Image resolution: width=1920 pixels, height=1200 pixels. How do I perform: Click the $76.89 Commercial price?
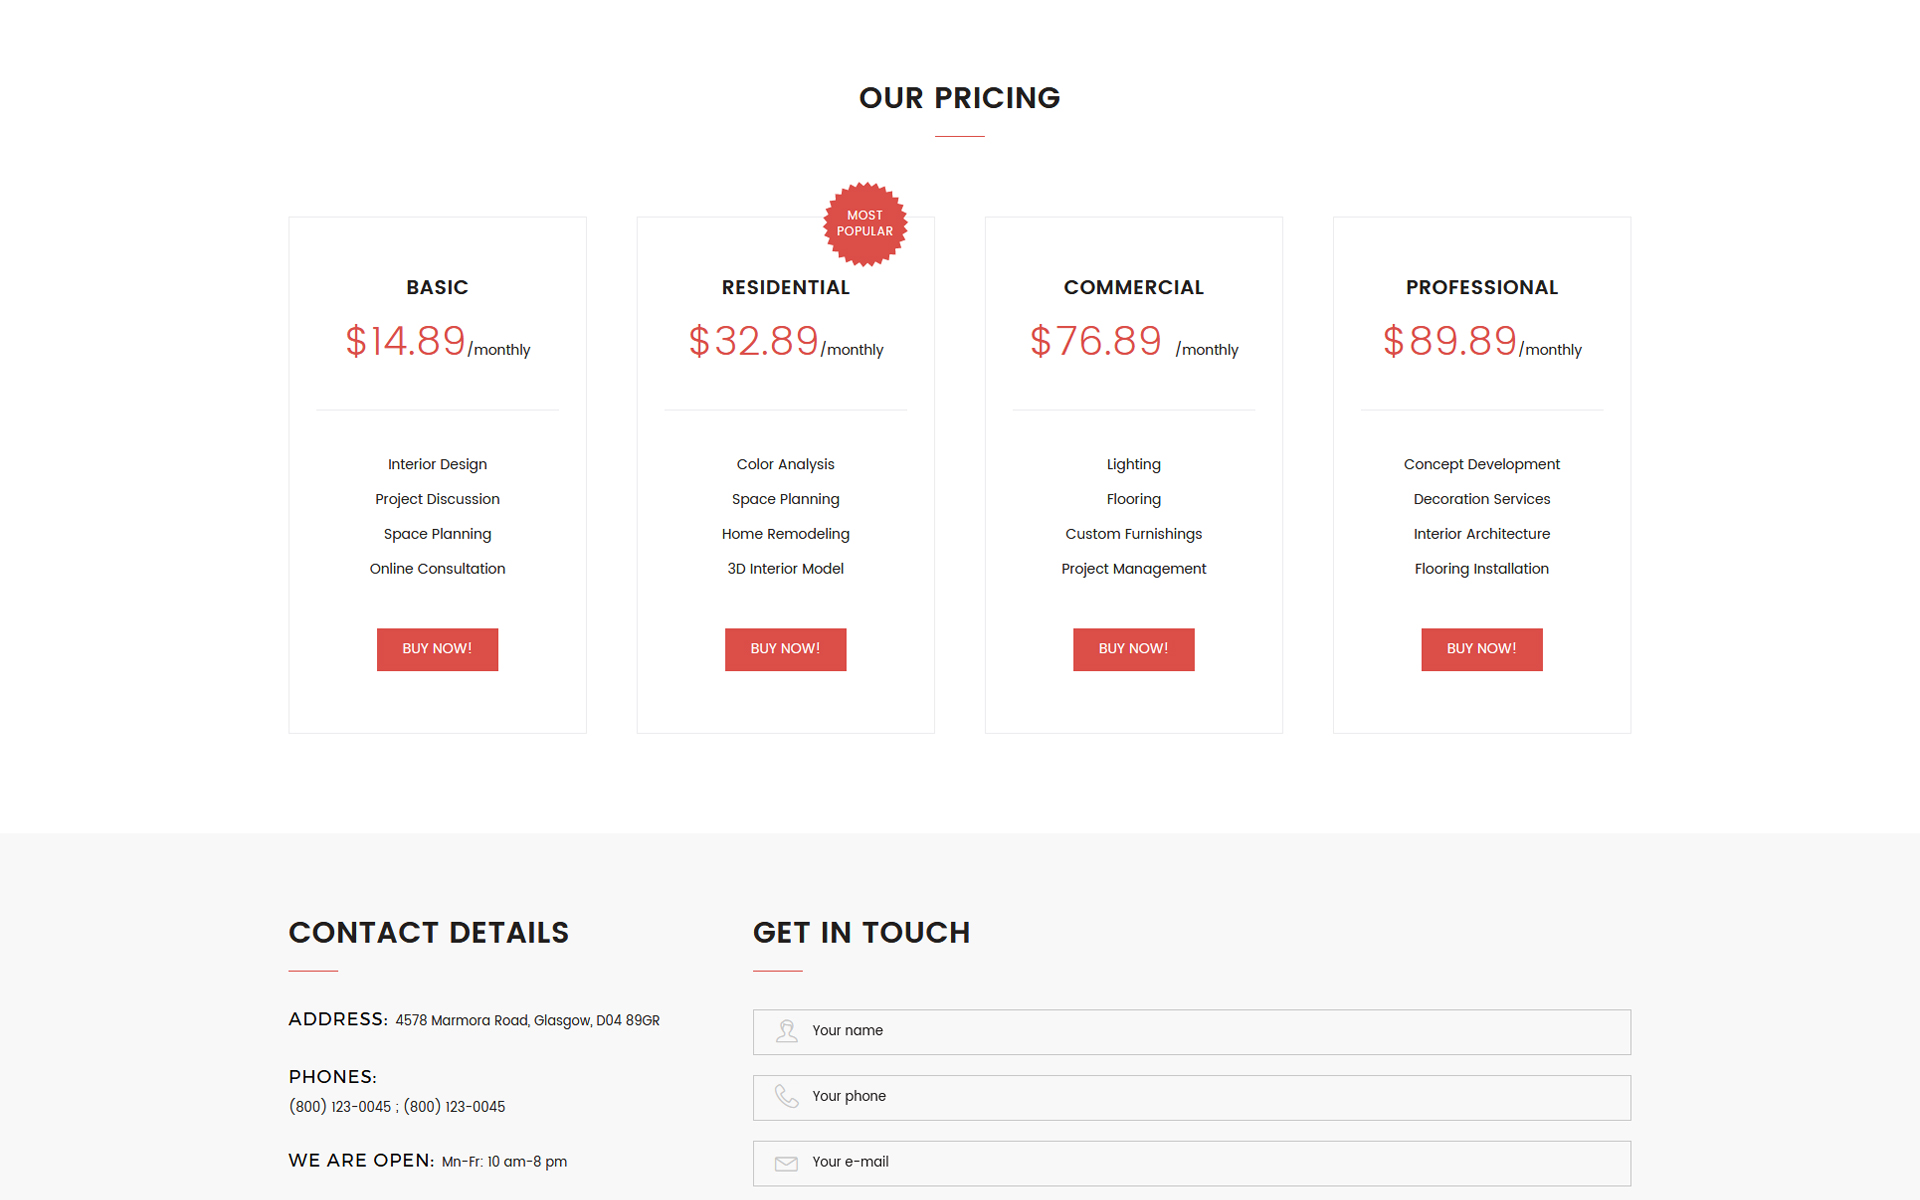[1096, 341]
